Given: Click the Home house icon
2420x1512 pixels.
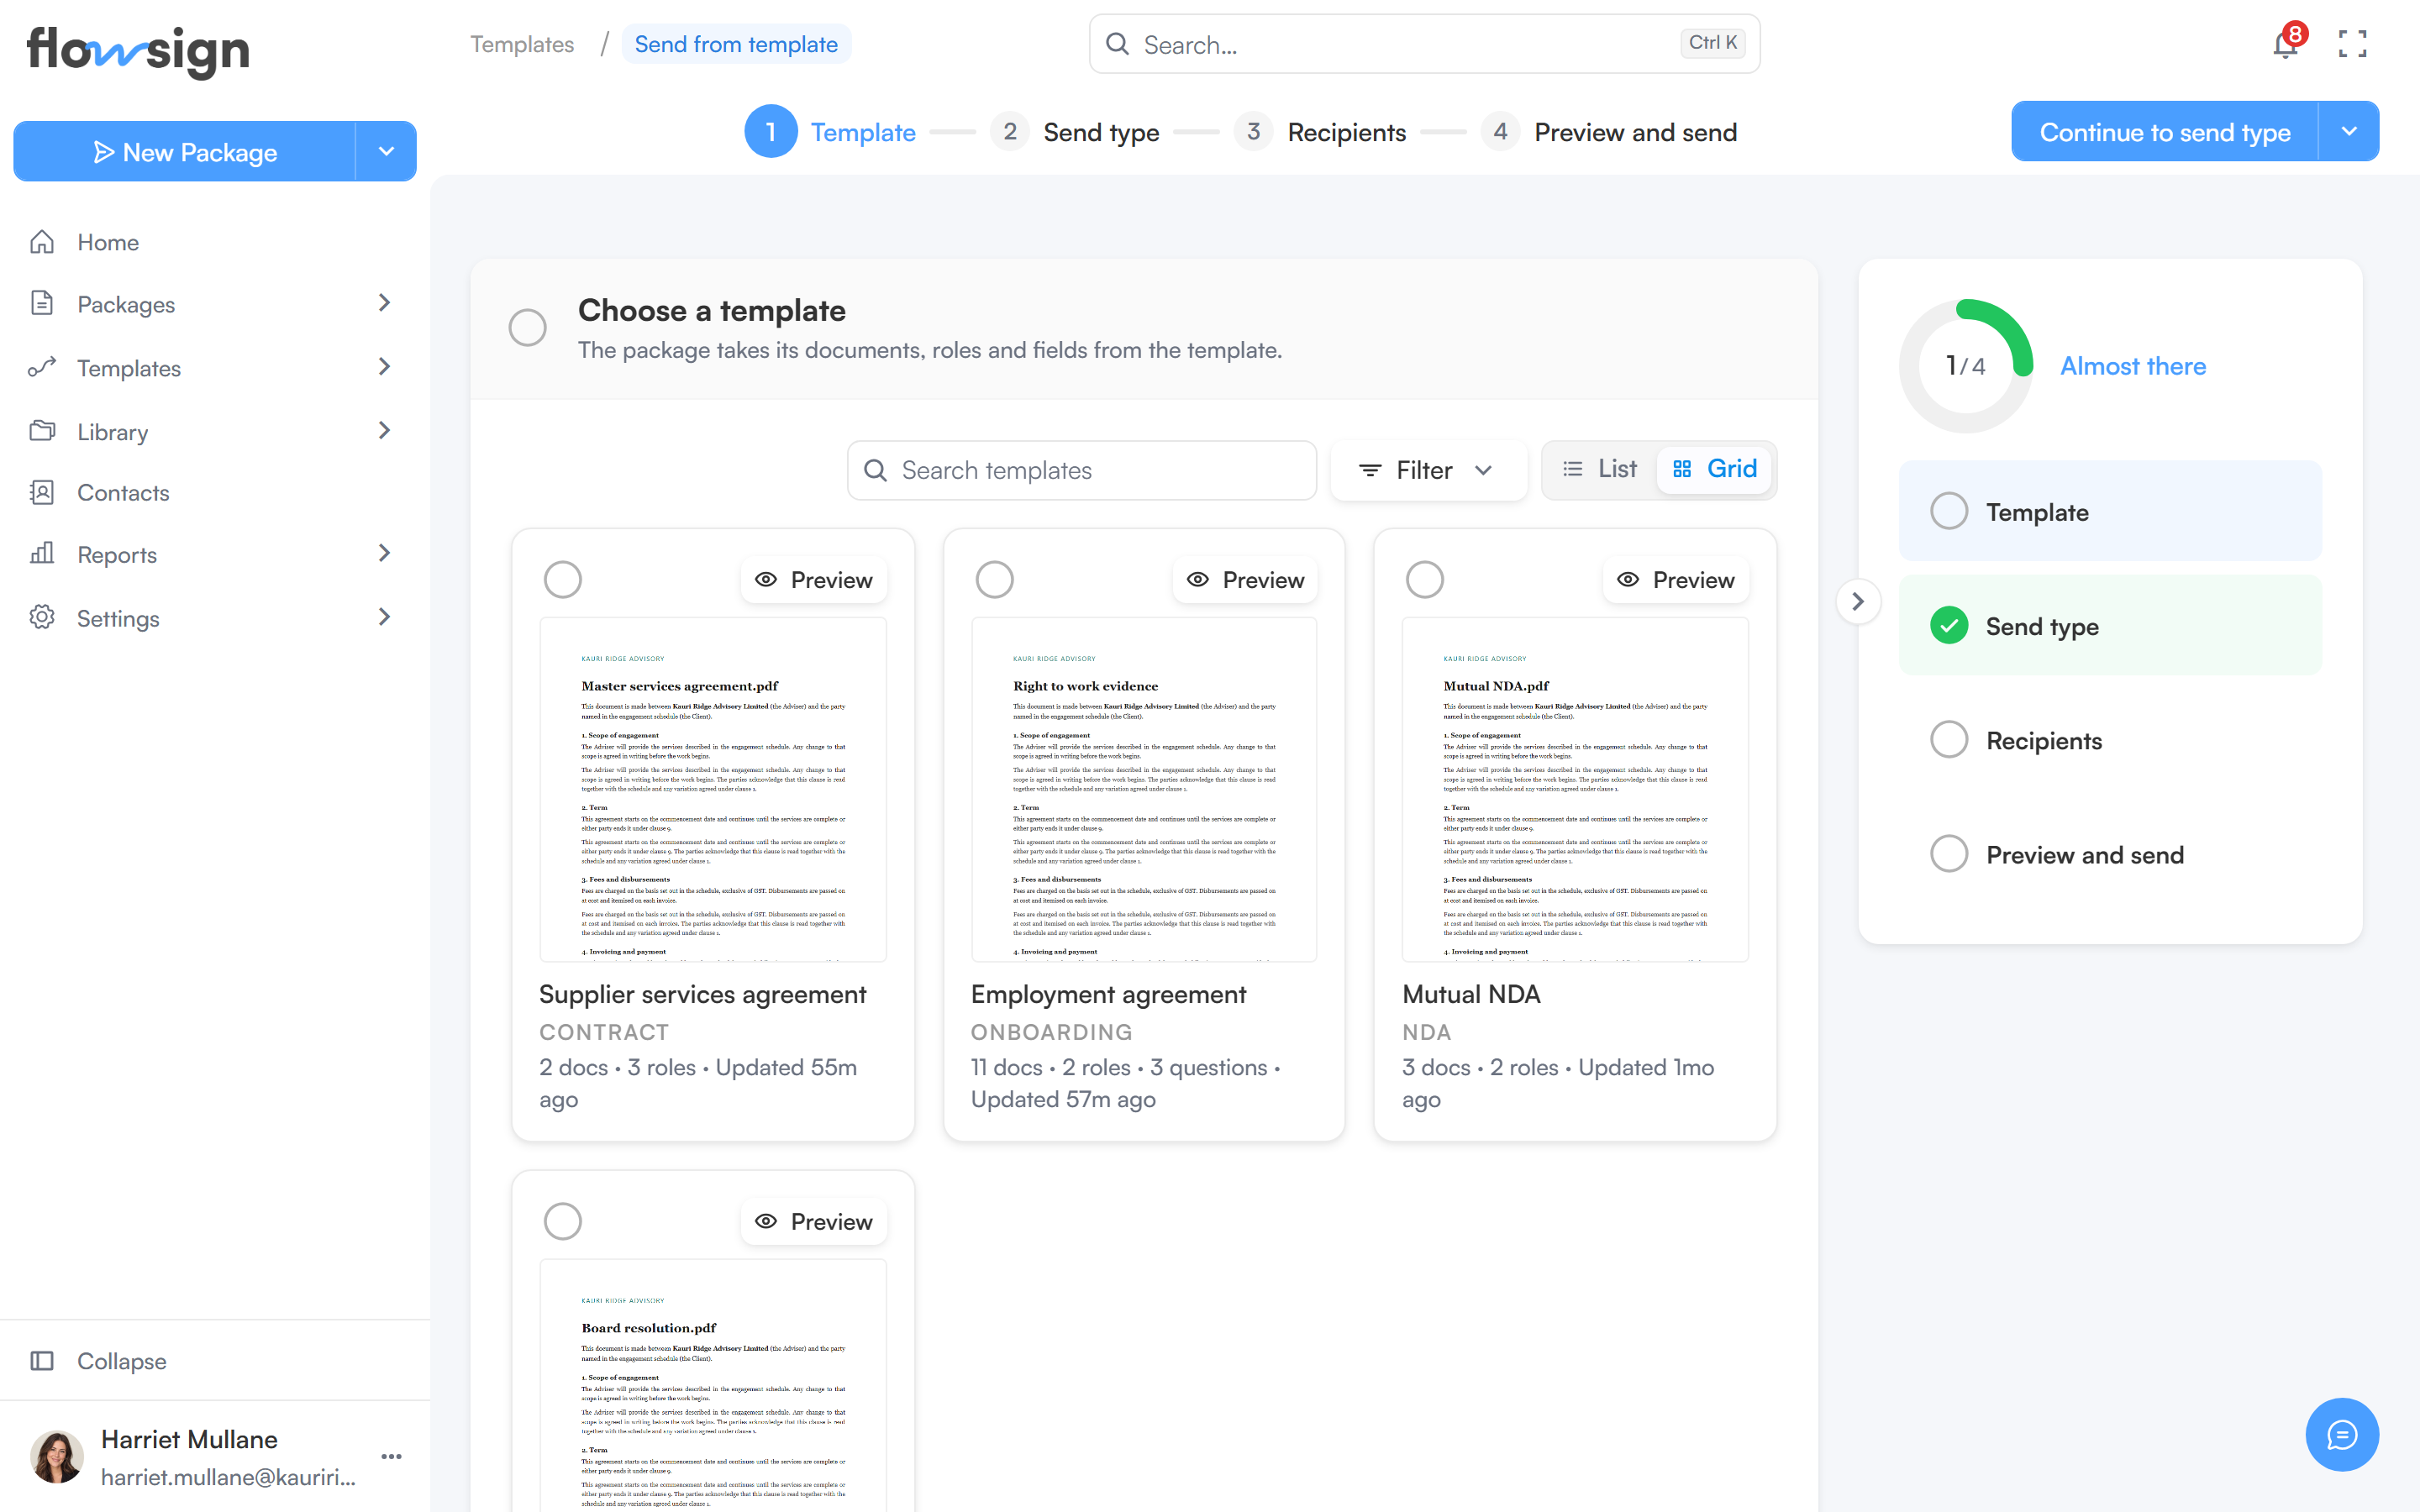Looking at the screenshot, I should tap(42, 242).
